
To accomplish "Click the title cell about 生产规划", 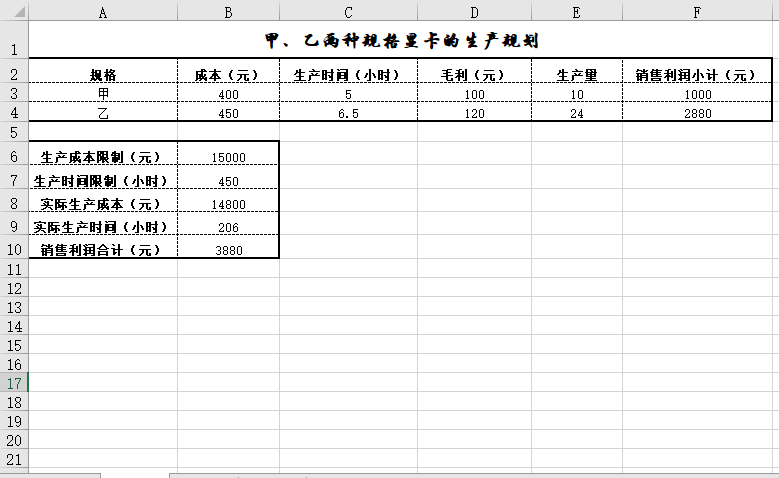I will coord(401,41).
